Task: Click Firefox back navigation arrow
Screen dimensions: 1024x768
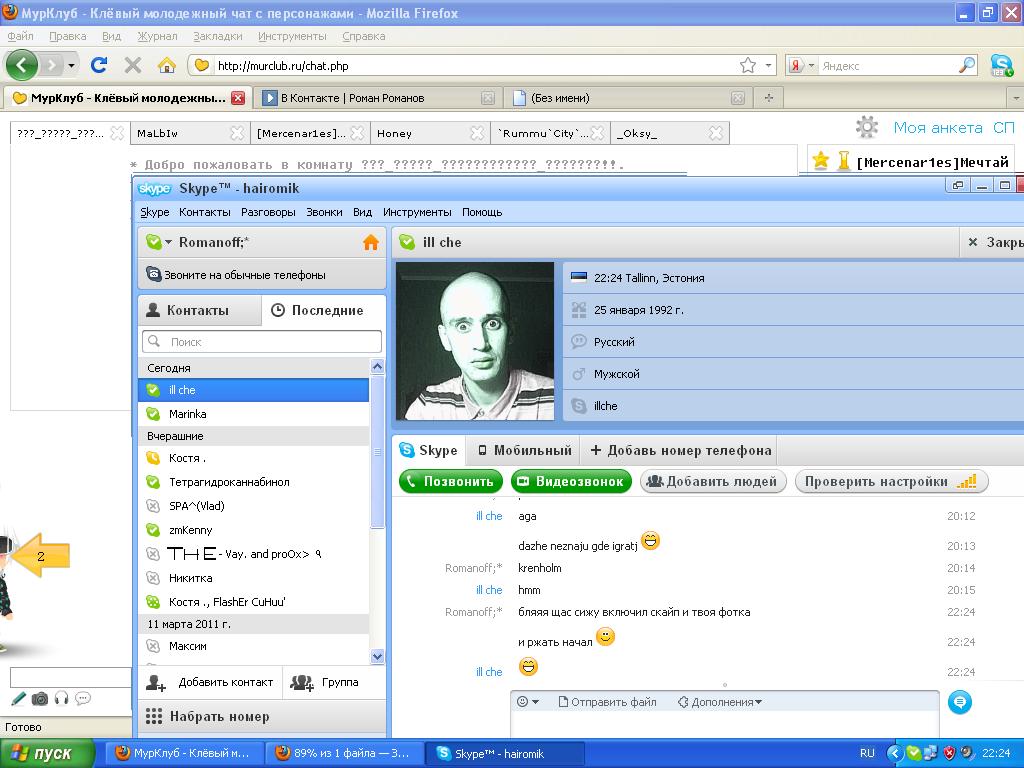Action: (x=22, y=65)
